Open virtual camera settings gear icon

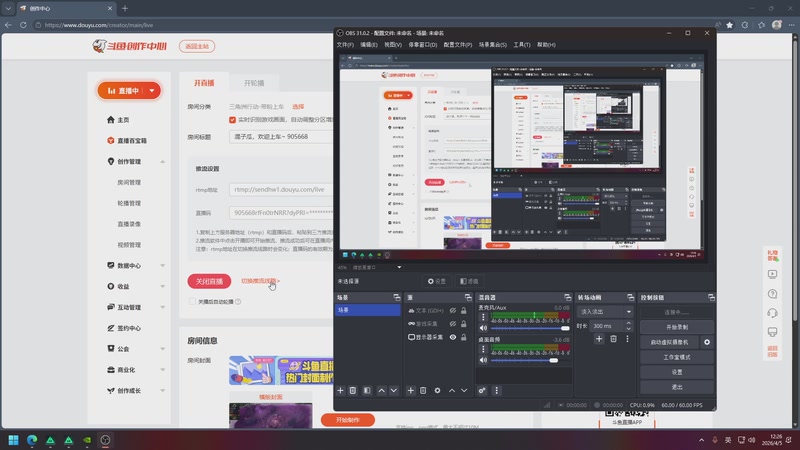707,342
